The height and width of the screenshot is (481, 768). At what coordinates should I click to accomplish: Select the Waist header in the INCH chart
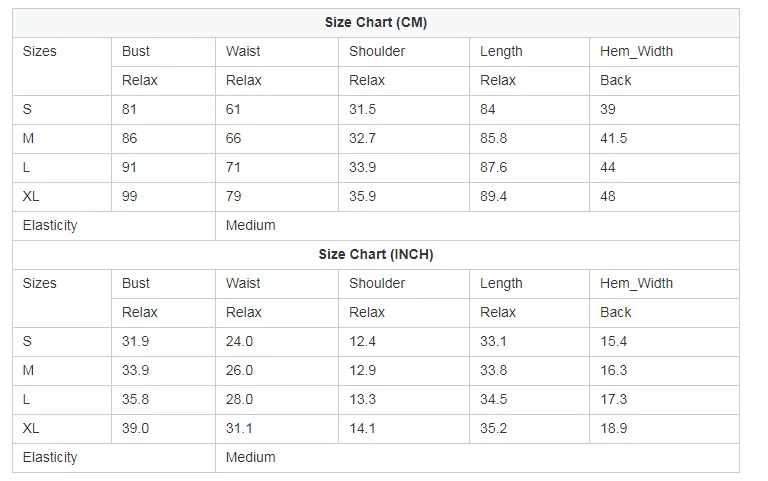click(243, 283)
